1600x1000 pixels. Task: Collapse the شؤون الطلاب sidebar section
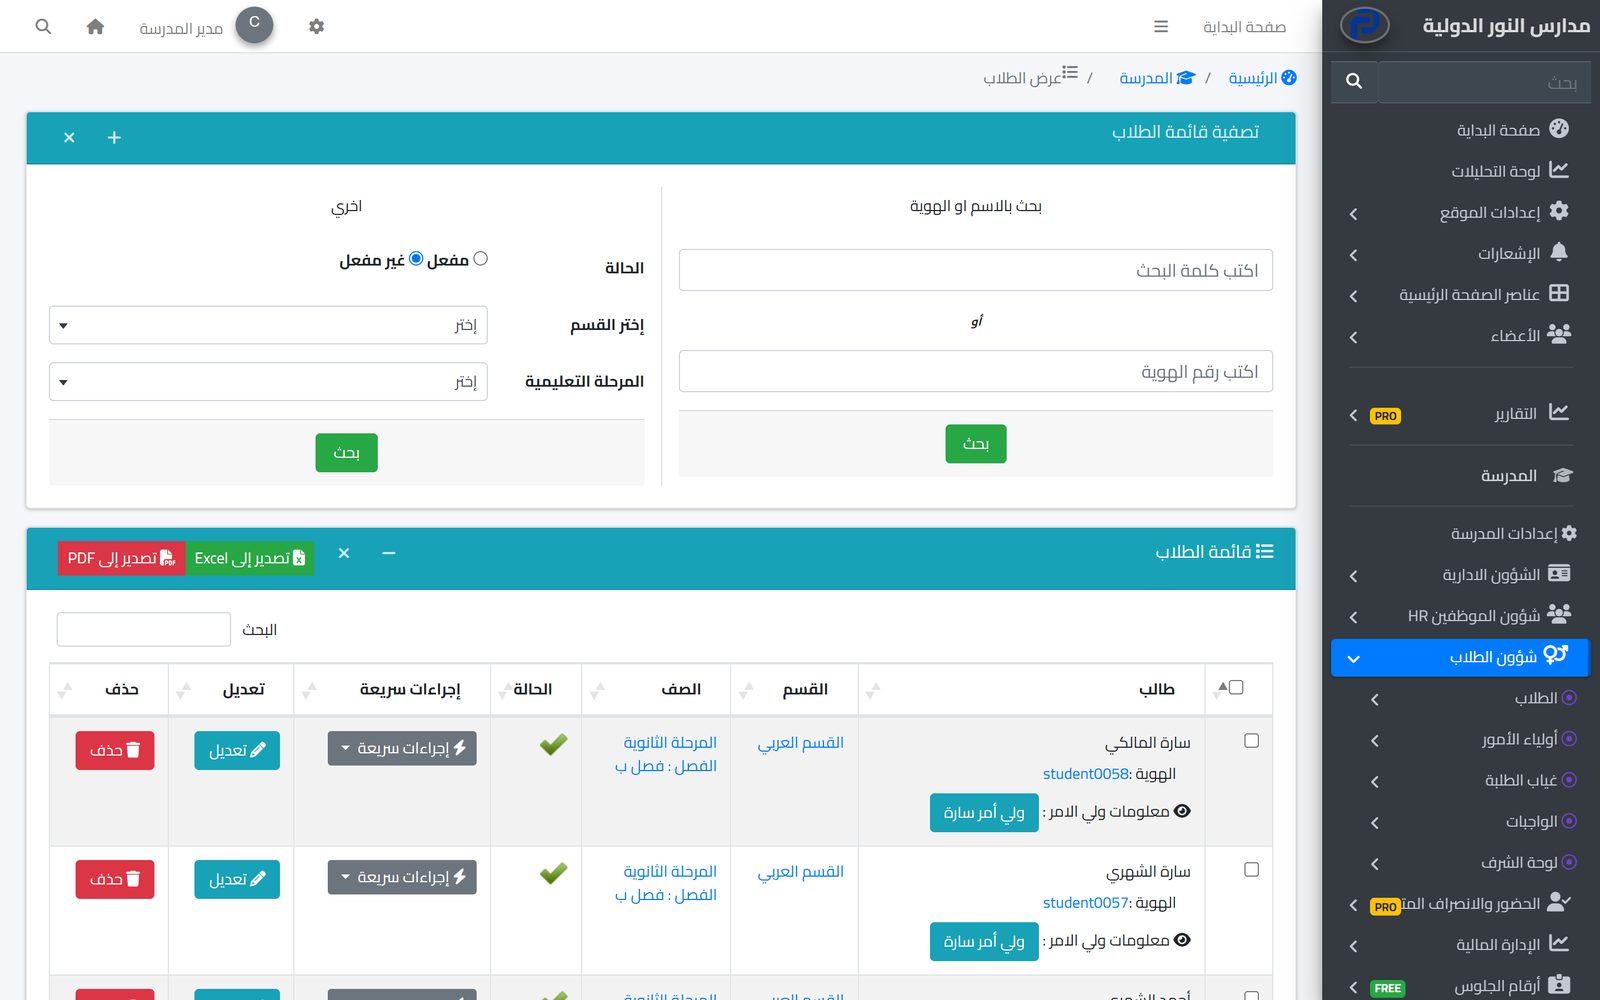pos(1461,657)
